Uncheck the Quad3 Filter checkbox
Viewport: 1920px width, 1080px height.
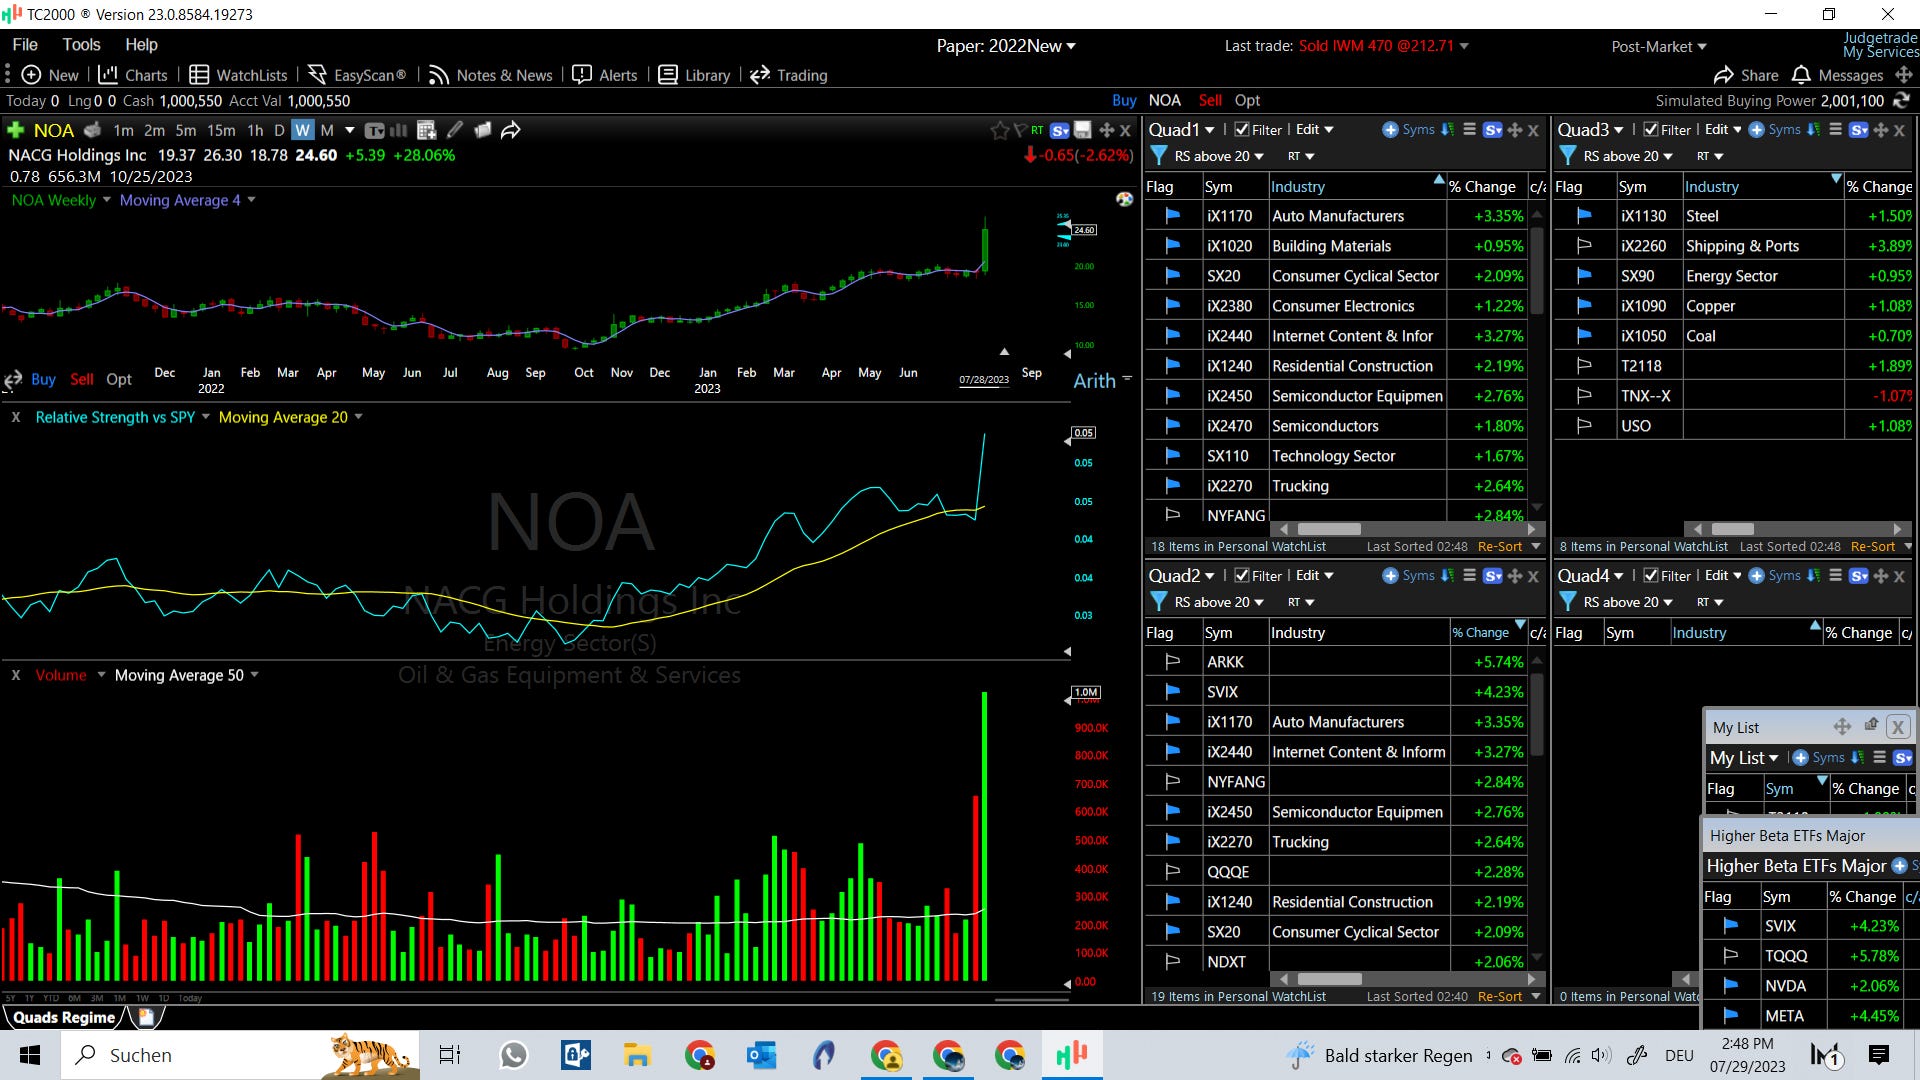(x=1651, y=129)
